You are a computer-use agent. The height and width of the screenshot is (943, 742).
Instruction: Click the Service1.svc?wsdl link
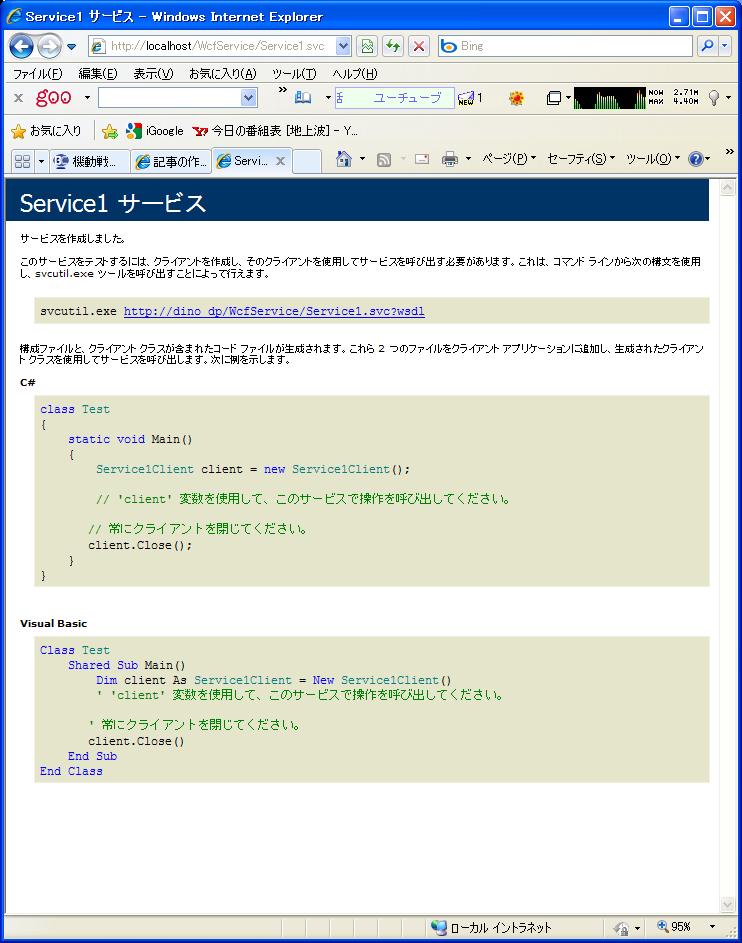tap(274, 311)
